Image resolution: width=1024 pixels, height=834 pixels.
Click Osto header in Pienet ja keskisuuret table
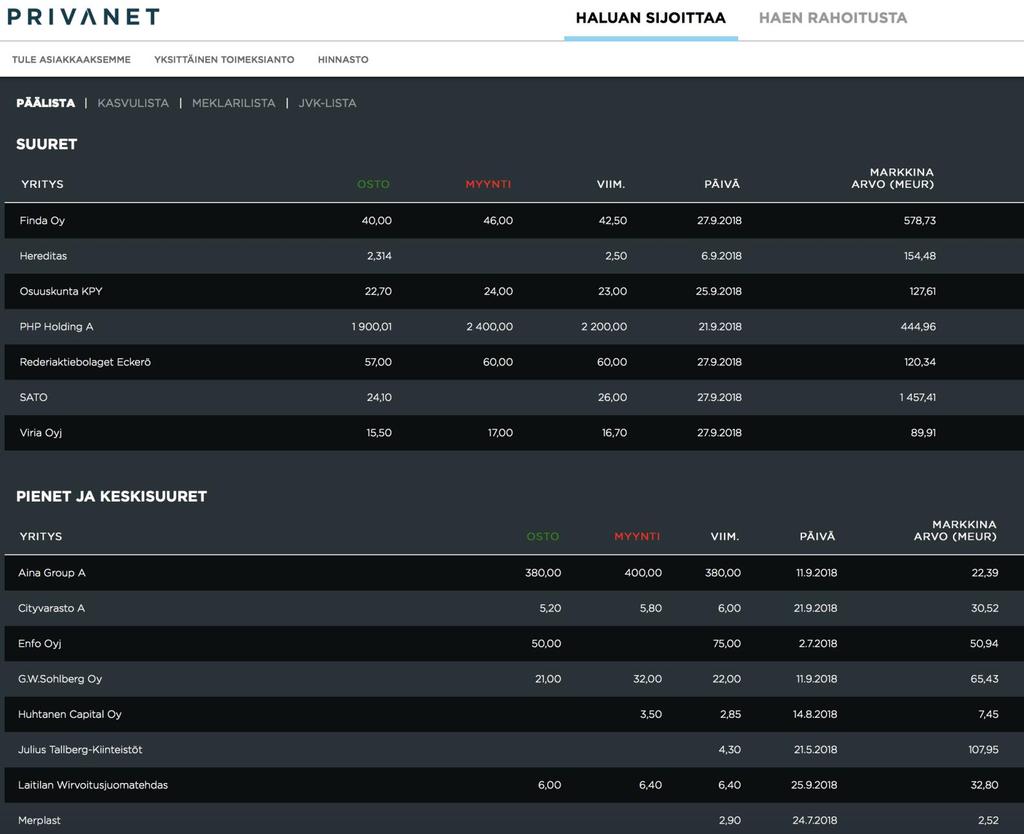[543, 536]
